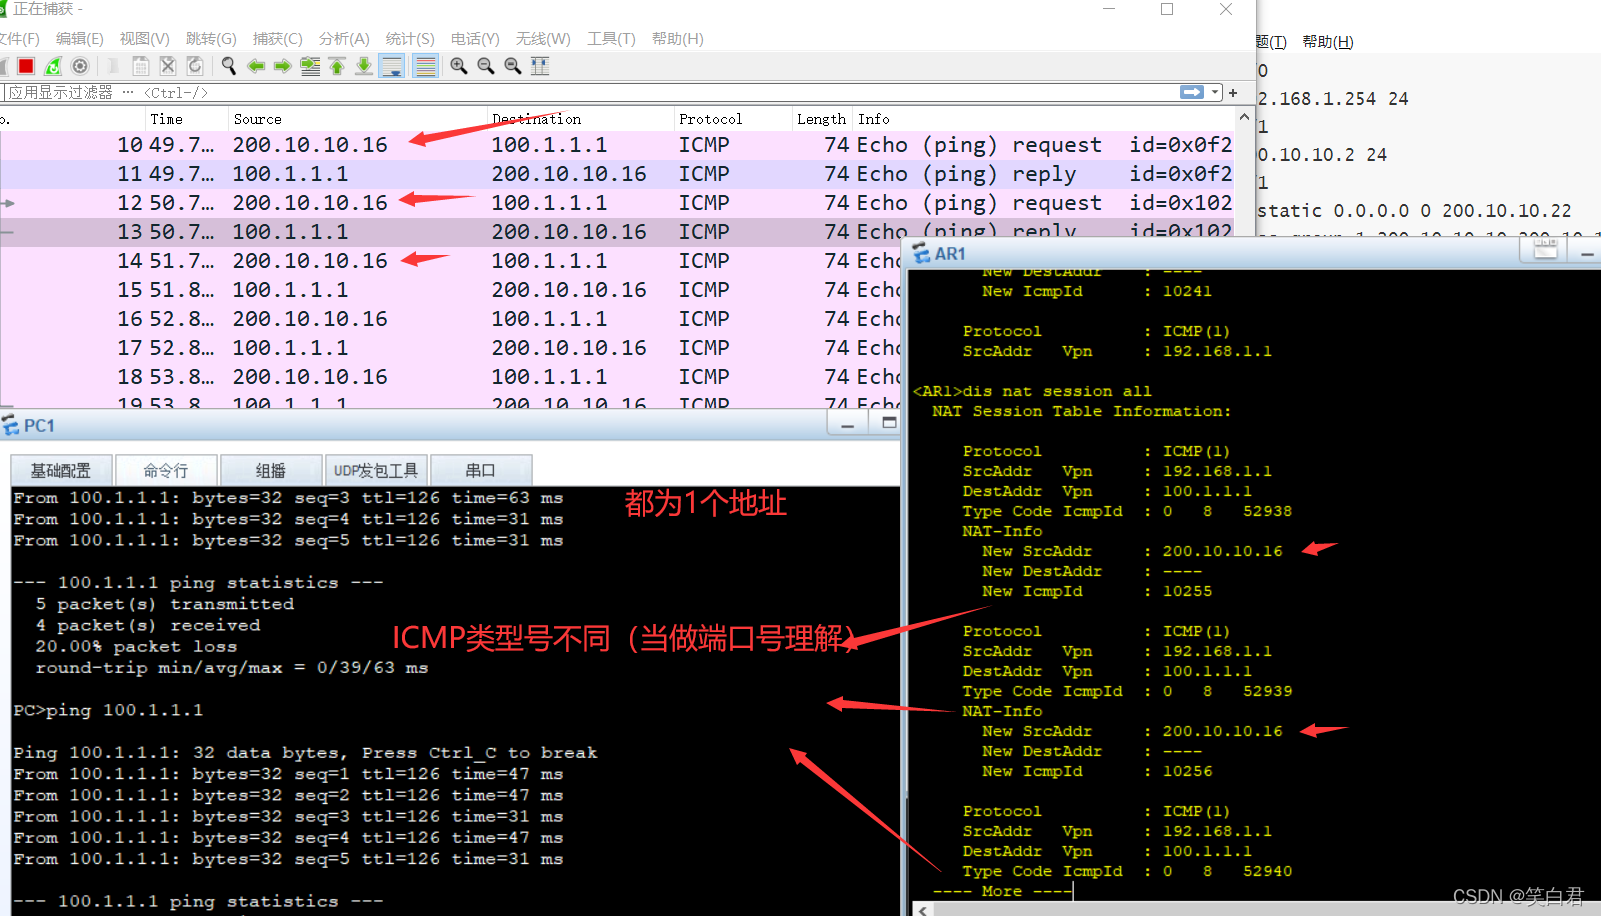Switch to PC1 组播 tab

(271, 470)
